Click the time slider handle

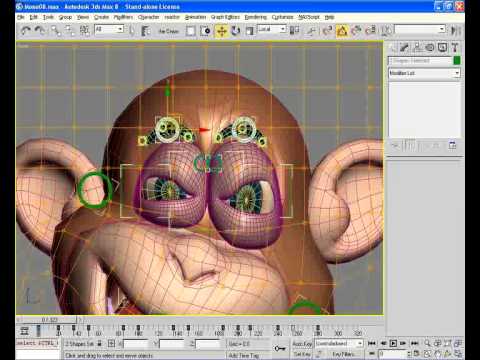click(49, 320)
